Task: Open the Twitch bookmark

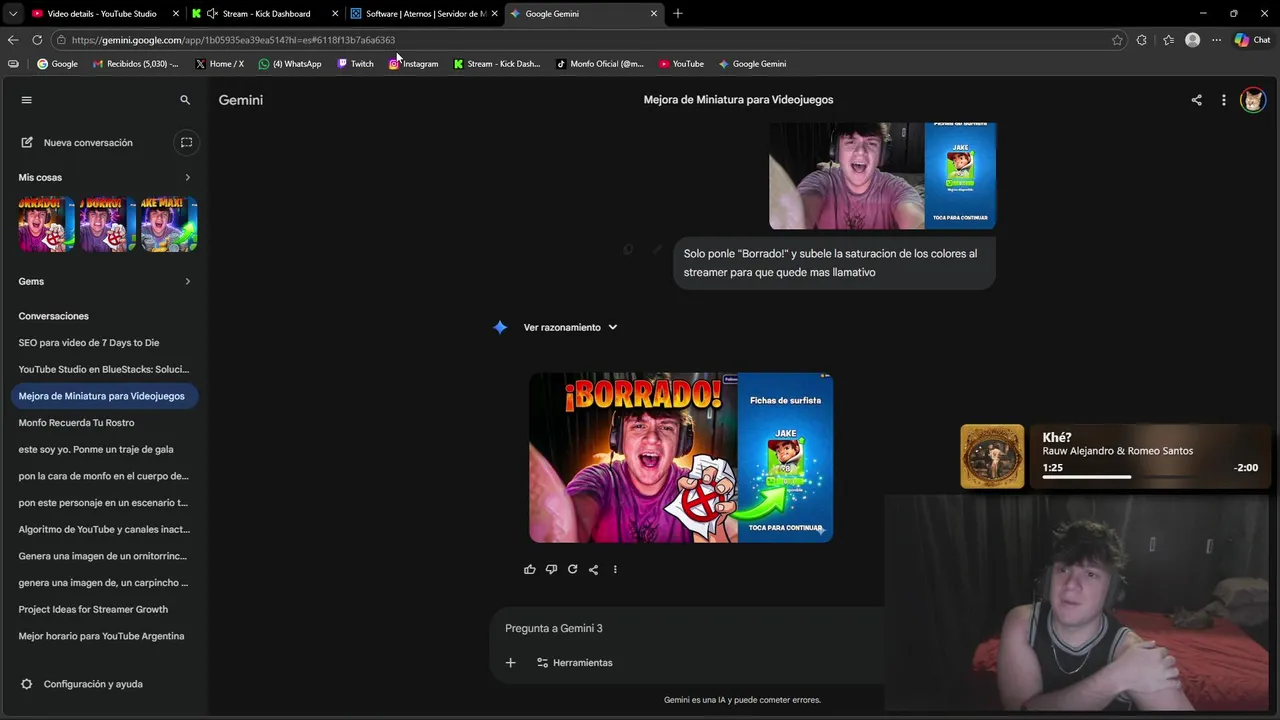Action: (x=355, y=63)
